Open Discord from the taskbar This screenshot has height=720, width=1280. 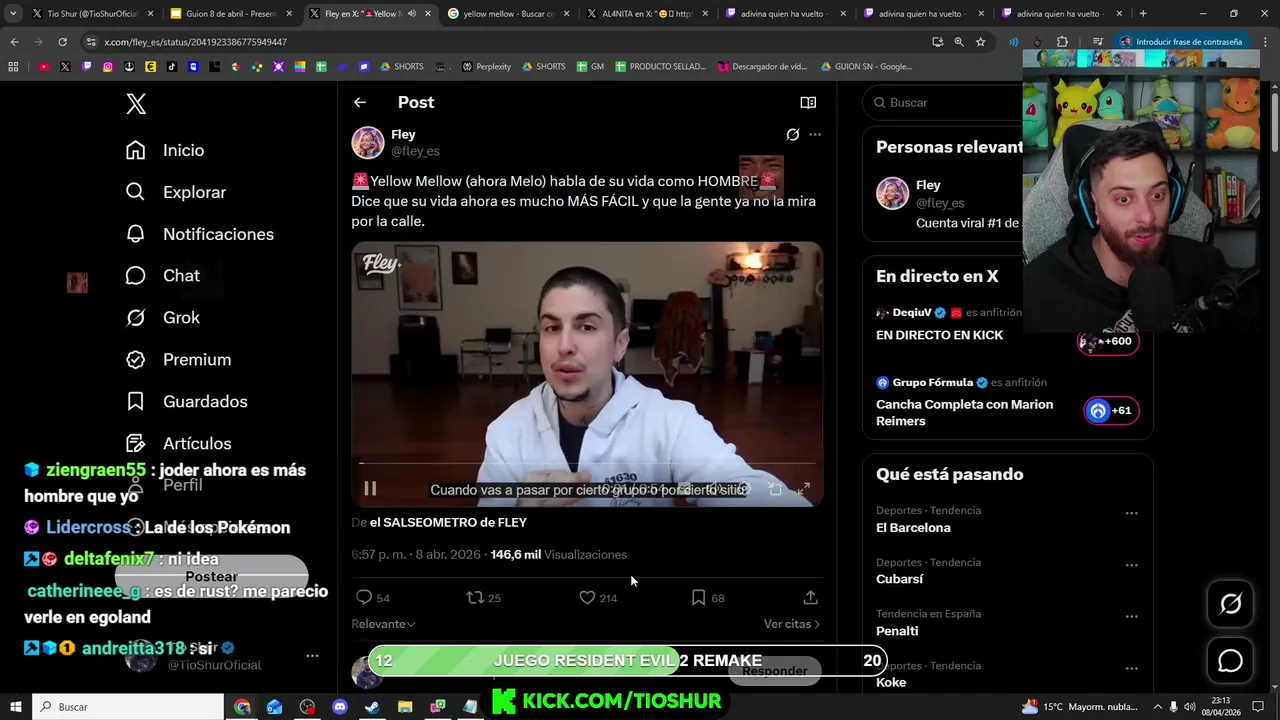point(339,707)
